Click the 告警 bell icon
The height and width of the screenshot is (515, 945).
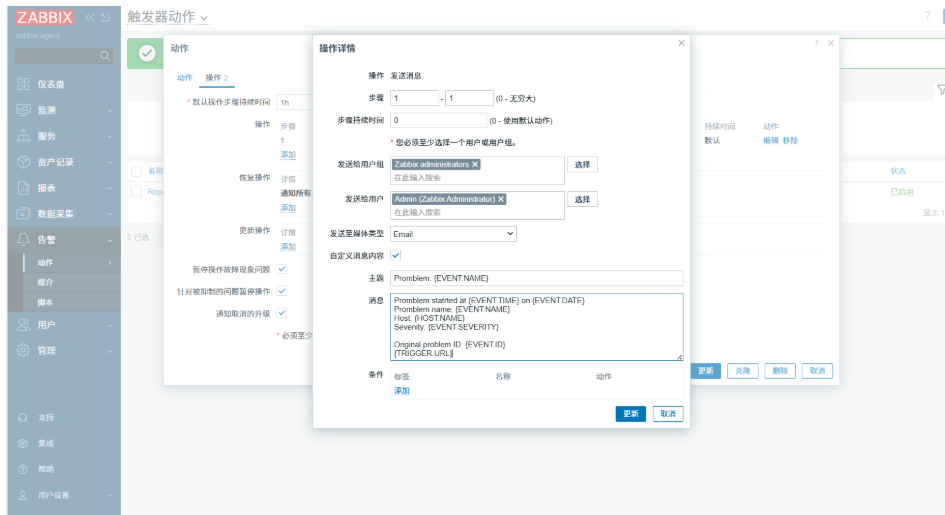[x=23, y=240]
